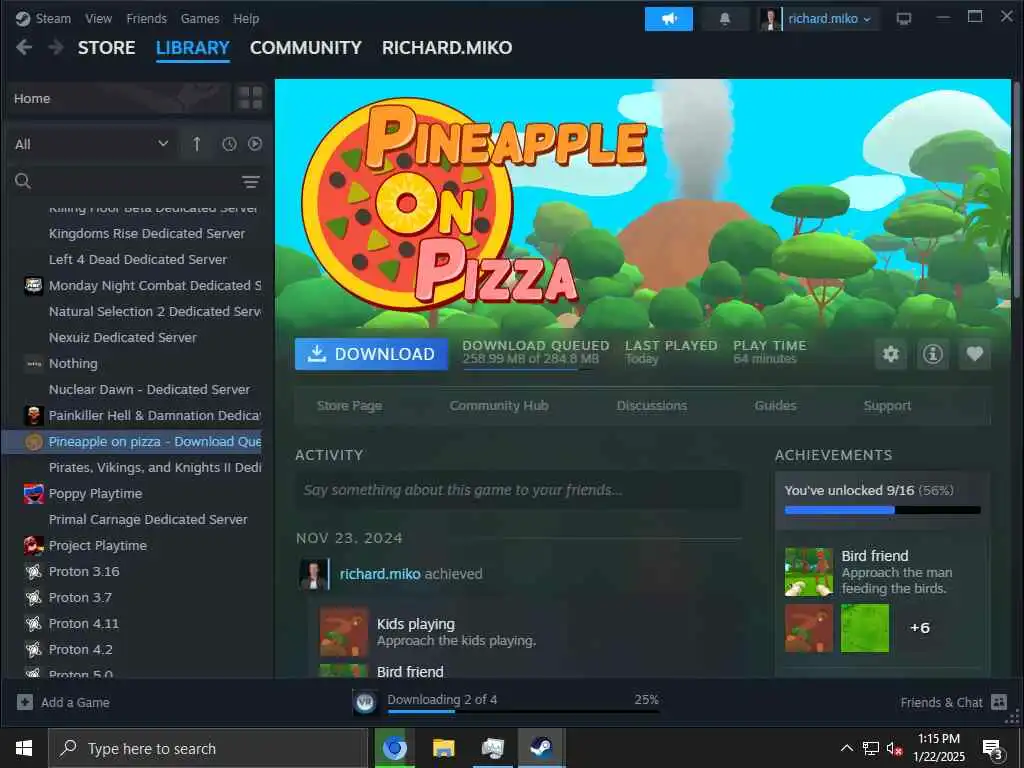Open File Explorer from the taskbar

click(443, 748)
